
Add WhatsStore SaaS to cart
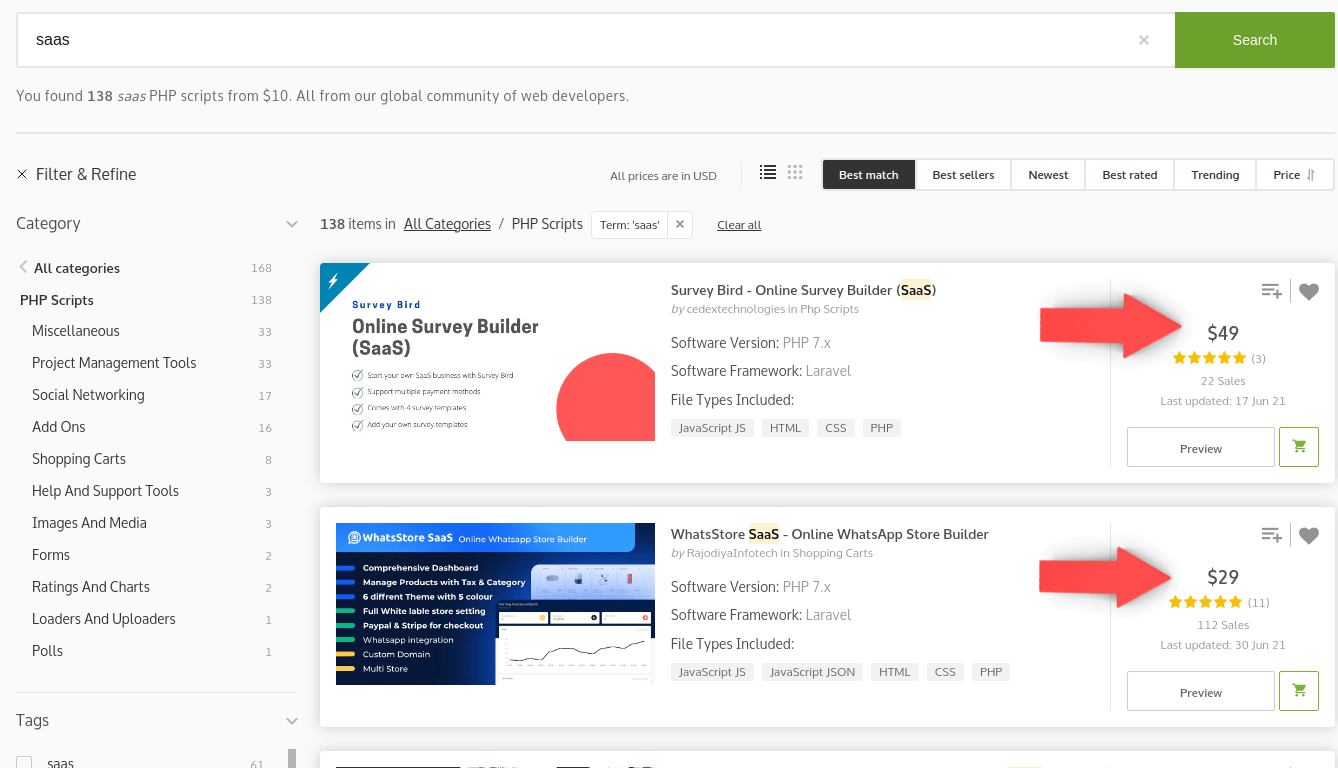click(1299, 691)
